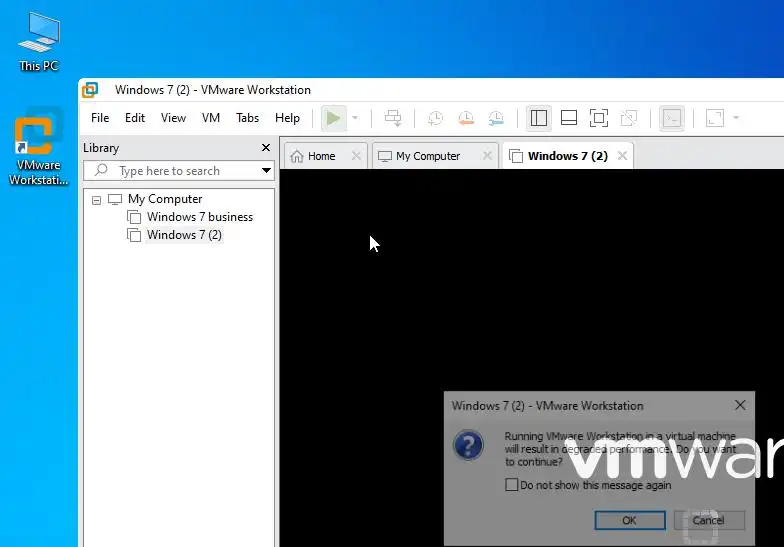The image size is (784, 547).
Task: Check Do not show this message again
Action: tap(512, 484)
